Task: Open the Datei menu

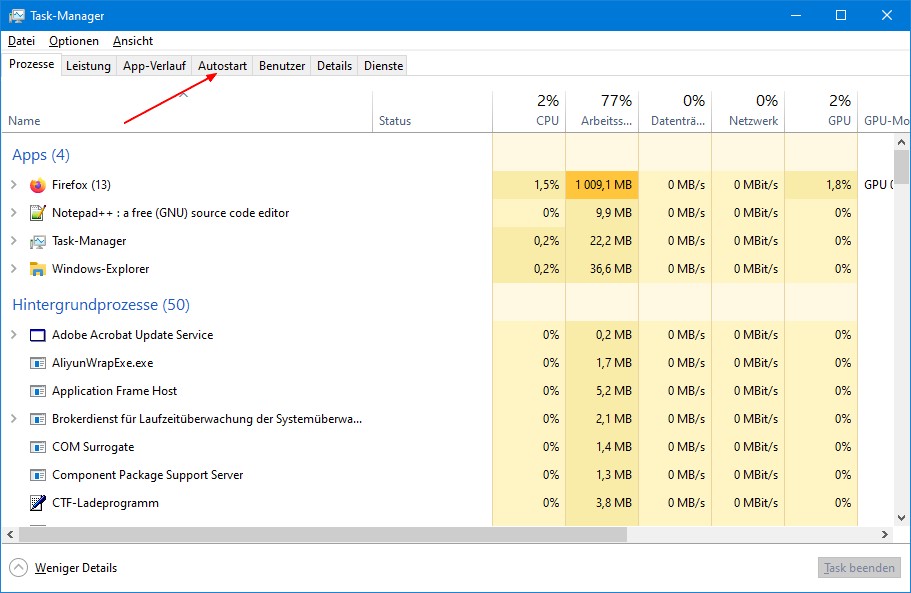Action: pos(21,41)
